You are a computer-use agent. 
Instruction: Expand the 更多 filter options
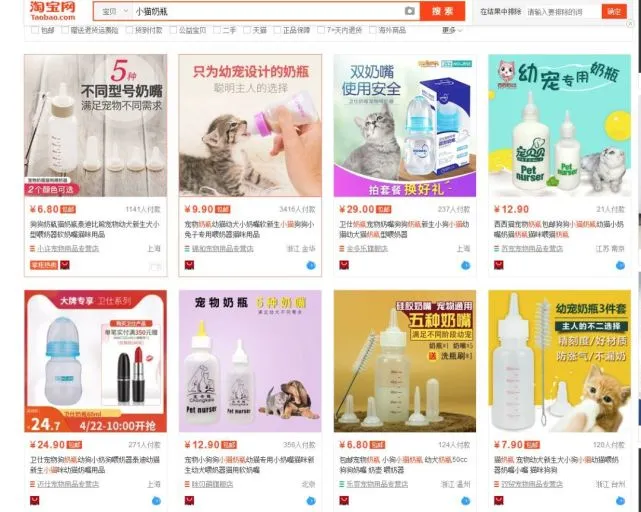coord(452,30)
